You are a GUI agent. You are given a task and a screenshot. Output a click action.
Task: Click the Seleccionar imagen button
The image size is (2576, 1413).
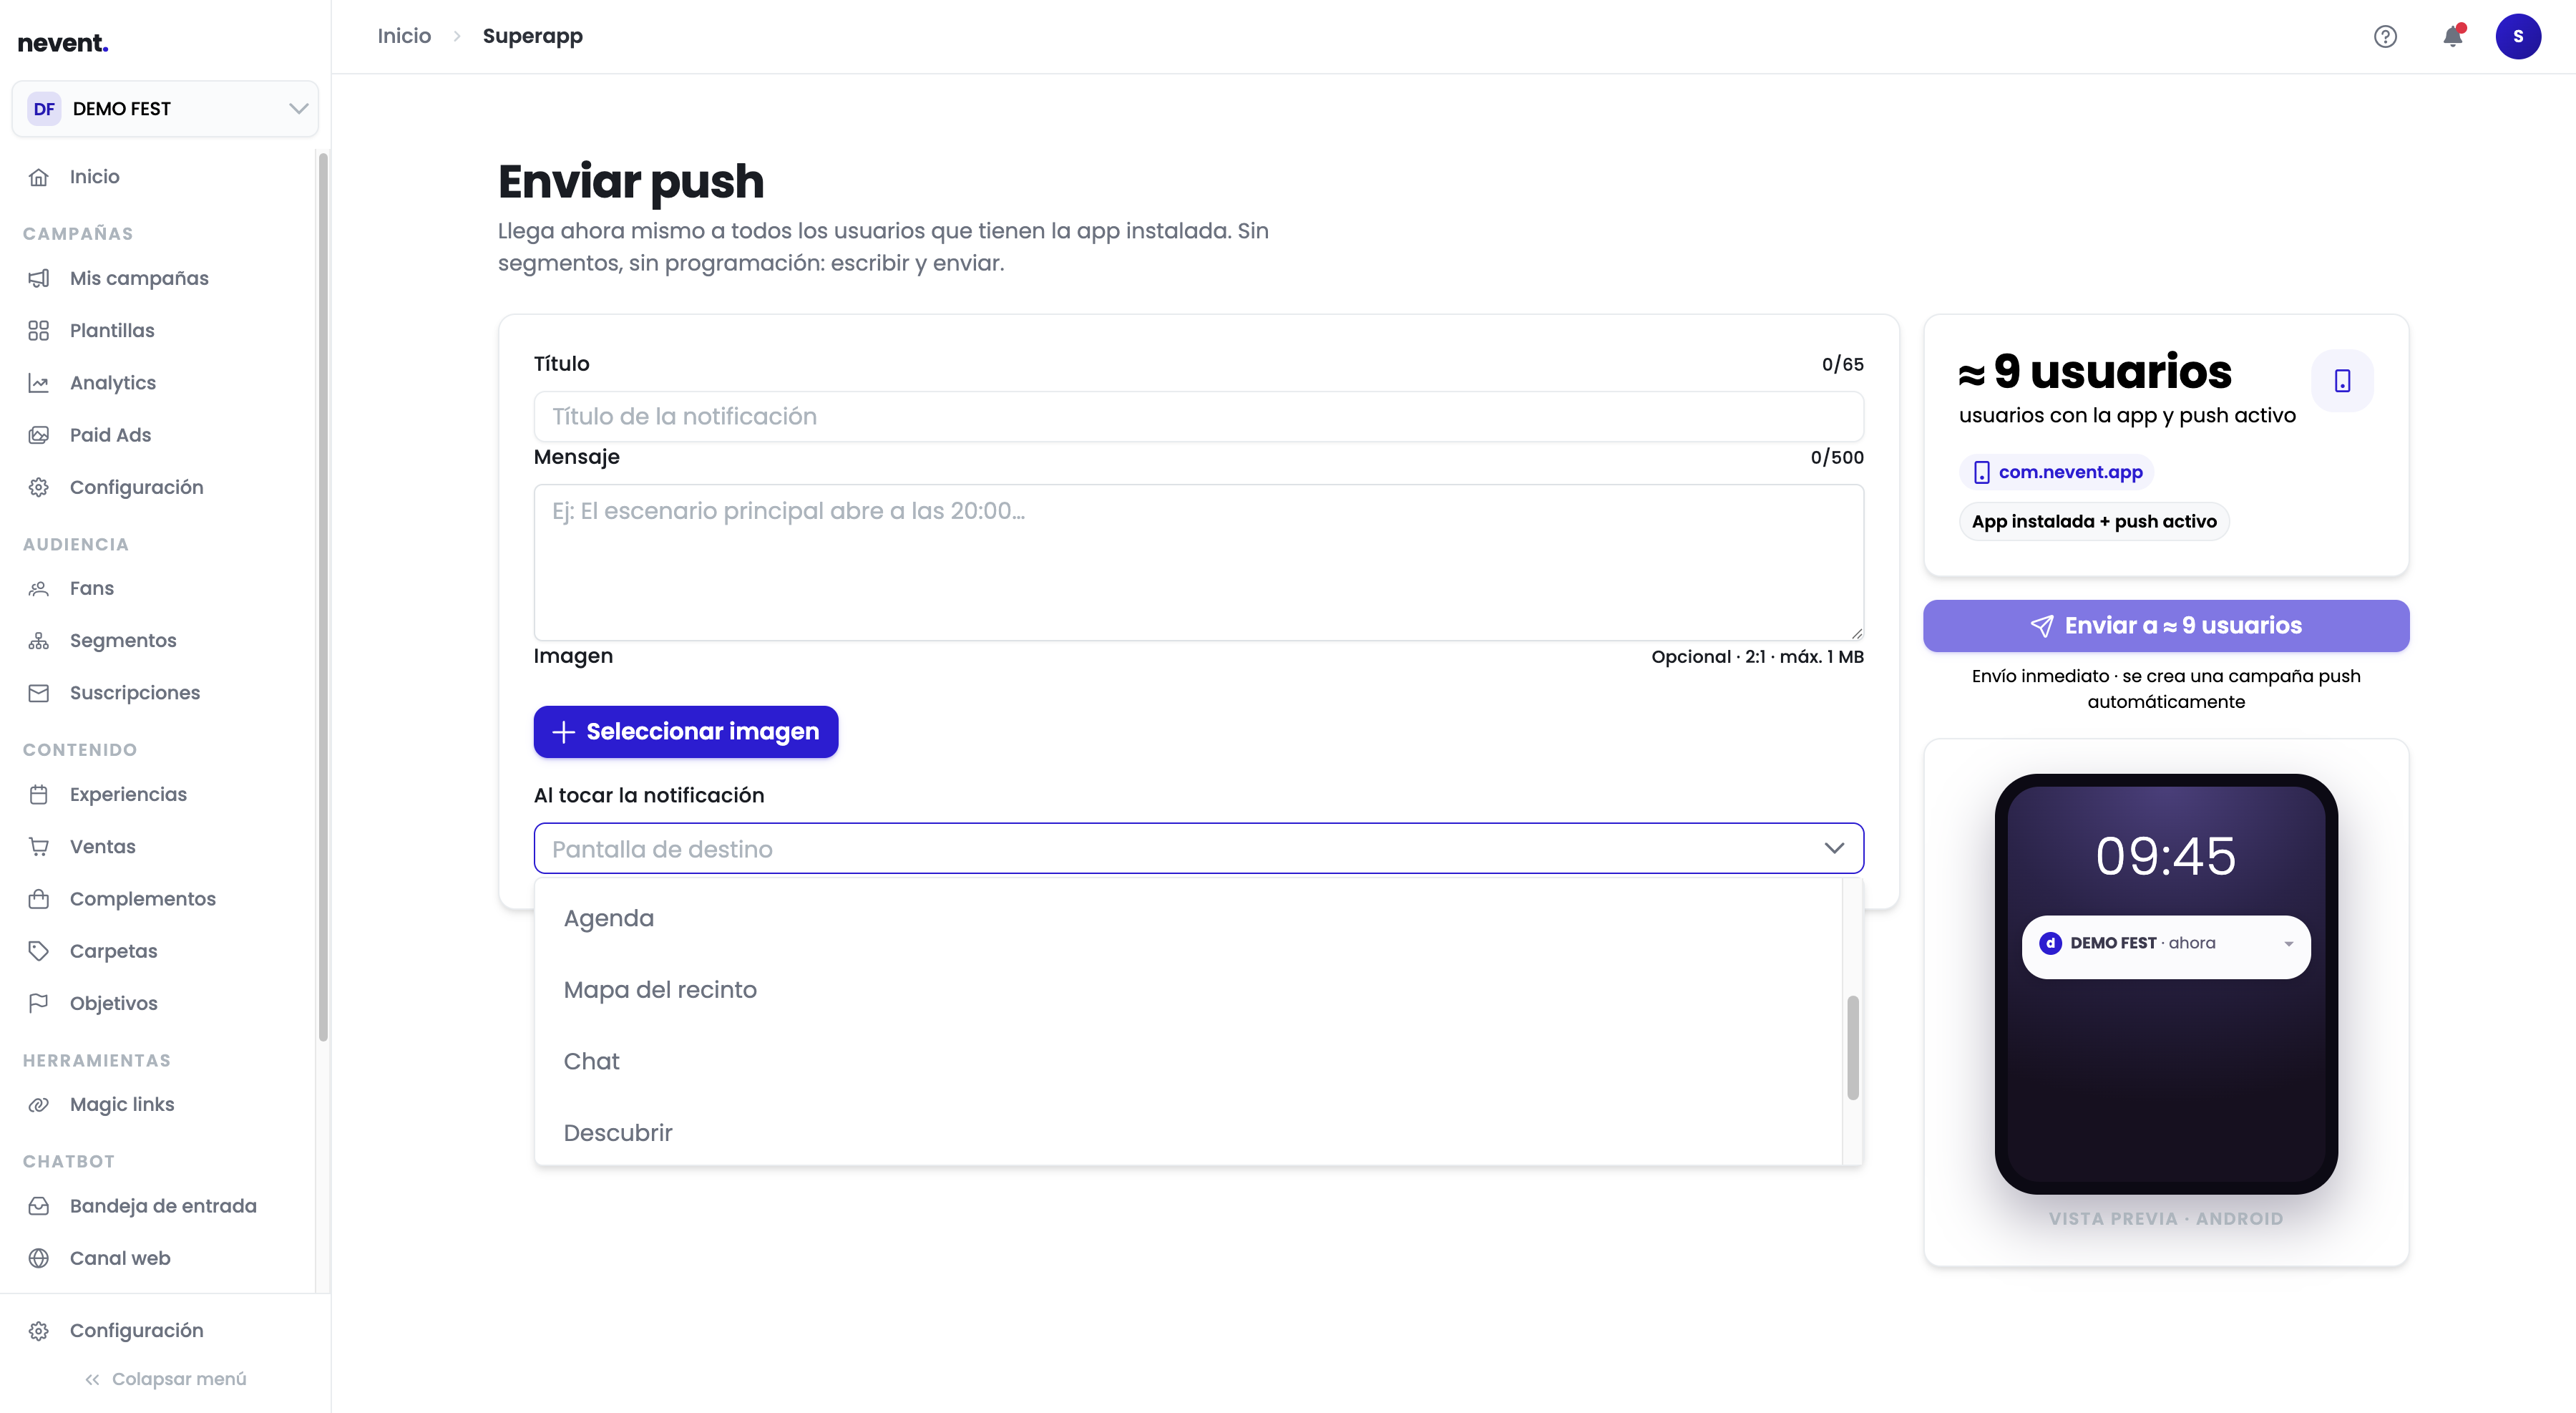(686, 732)
